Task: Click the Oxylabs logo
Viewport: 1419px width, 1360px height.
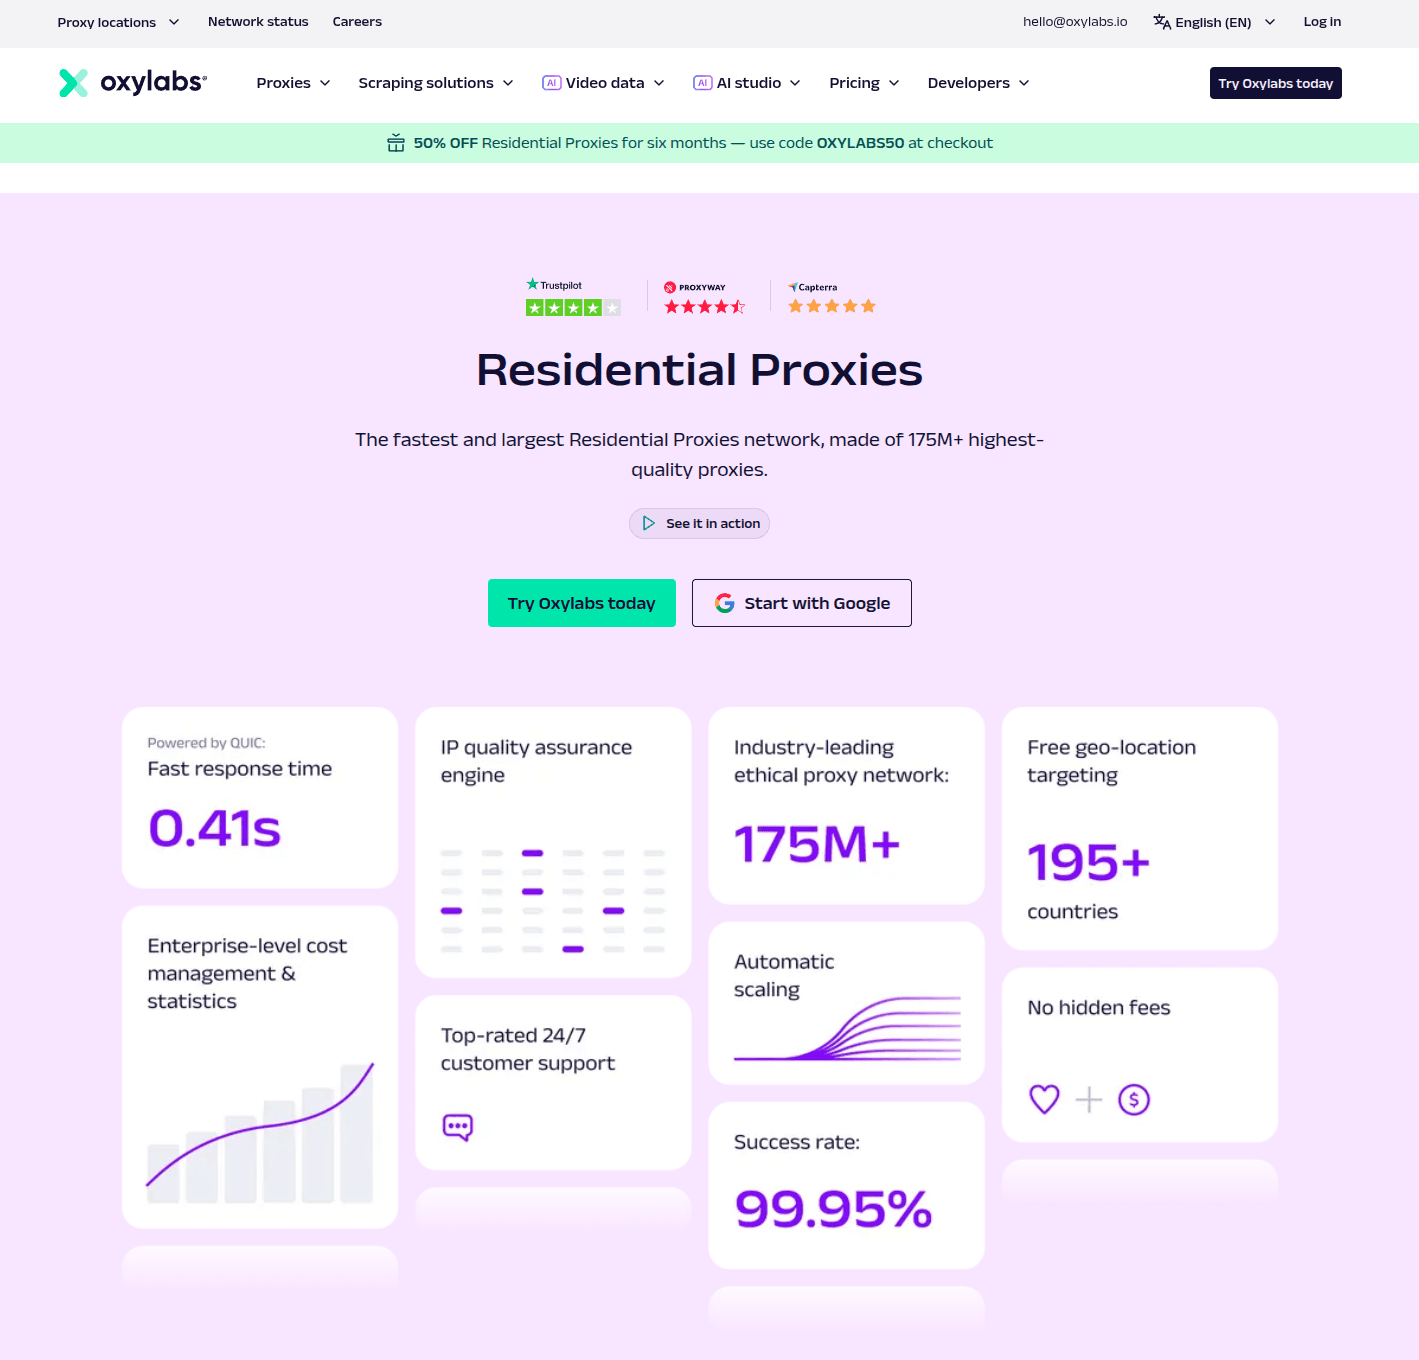Action: point(133,83)
